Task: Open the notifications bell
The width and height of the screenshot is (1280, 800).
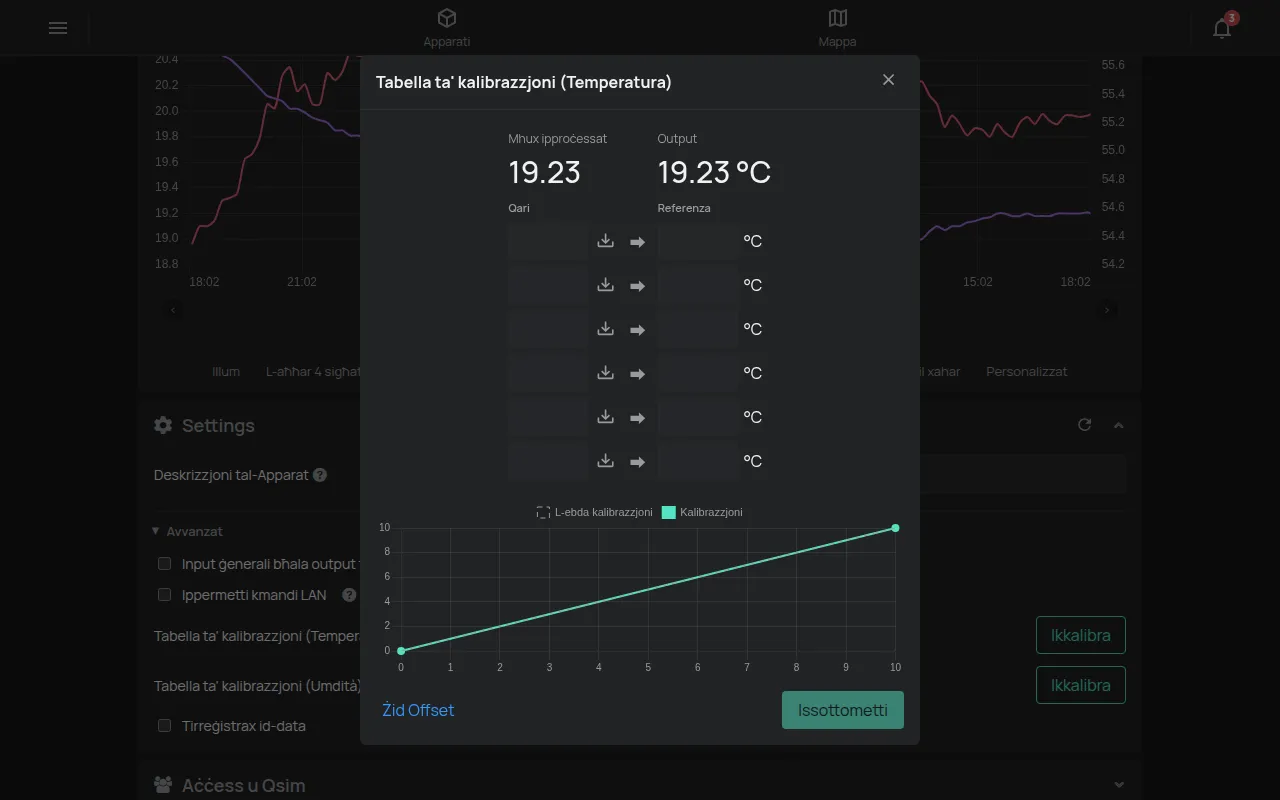Action: [1222, 28]
